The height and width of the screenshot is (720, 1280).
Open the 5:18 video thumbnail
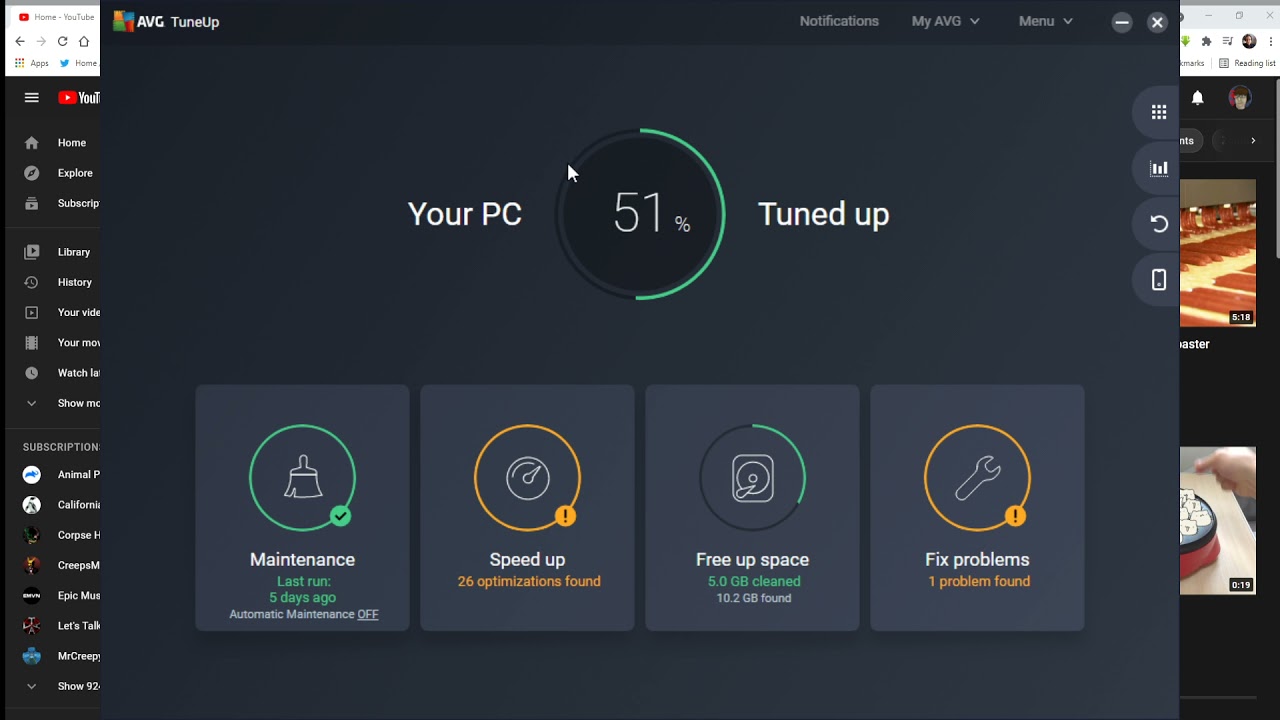point(1218,253)
